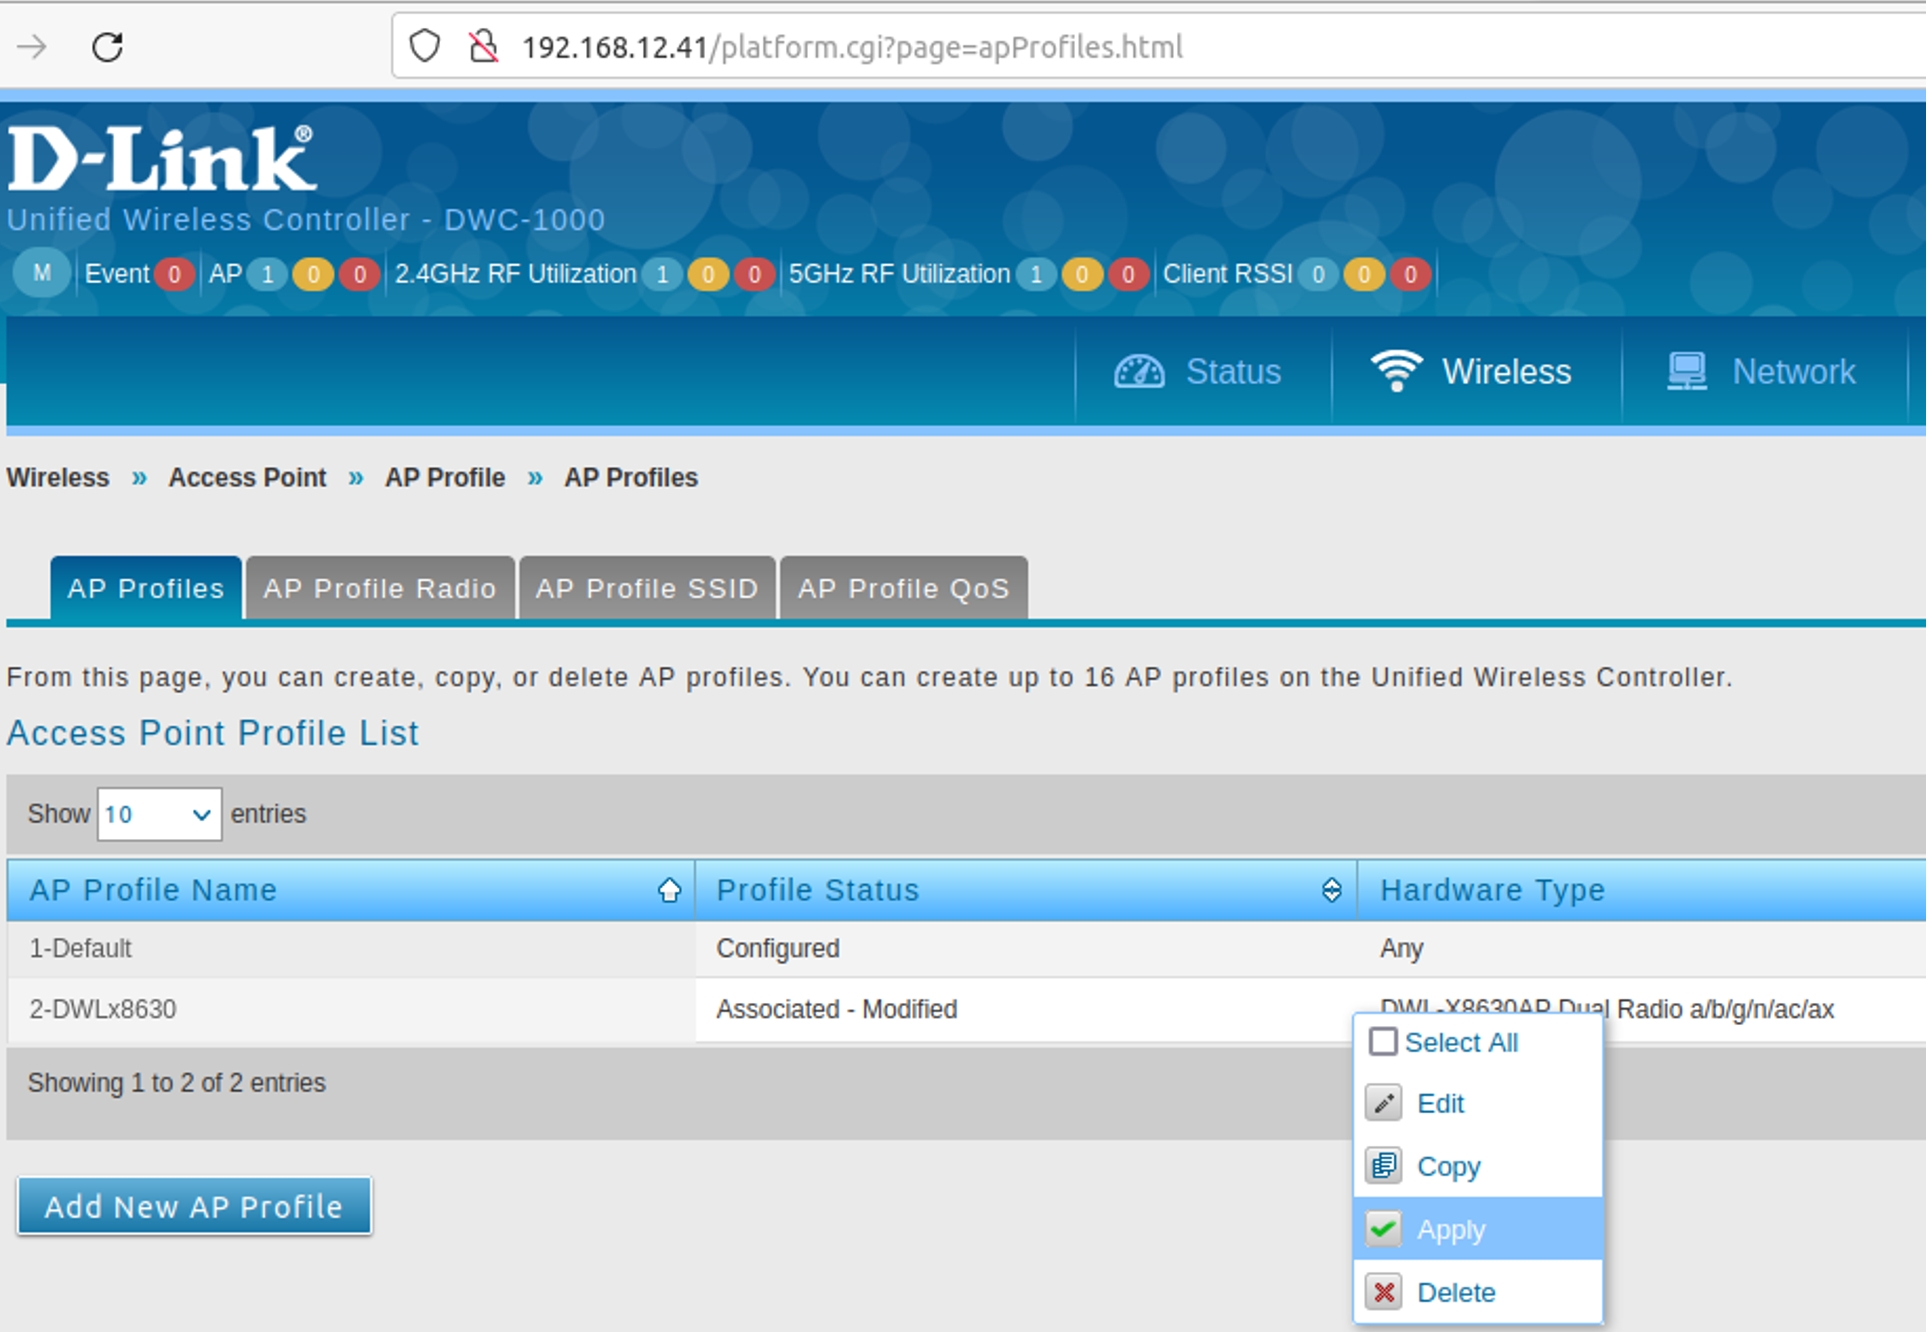Sort by Profile Status column arrows

1331,890
